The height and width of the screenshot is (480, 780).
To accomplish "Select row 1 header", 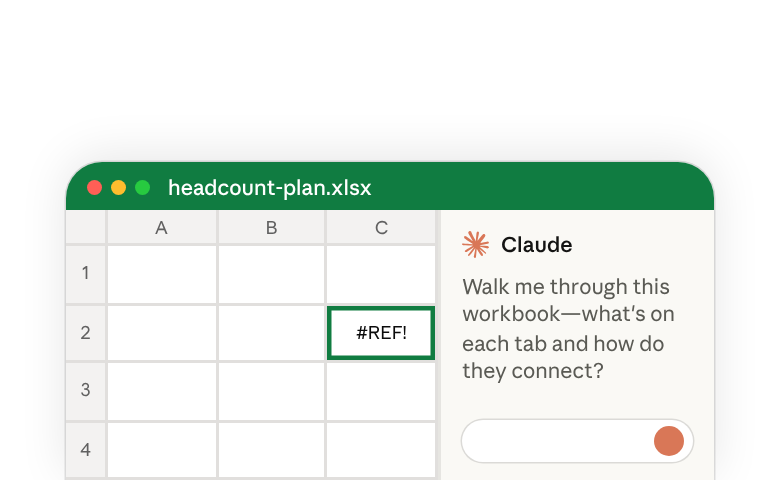I will (x=86, y=273).
